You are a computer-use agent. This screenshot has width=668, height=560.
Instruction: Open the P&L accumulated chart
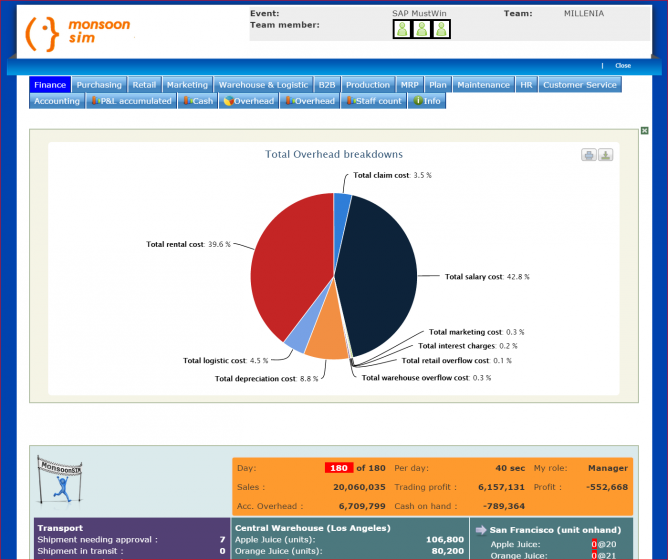coord(131,101)
